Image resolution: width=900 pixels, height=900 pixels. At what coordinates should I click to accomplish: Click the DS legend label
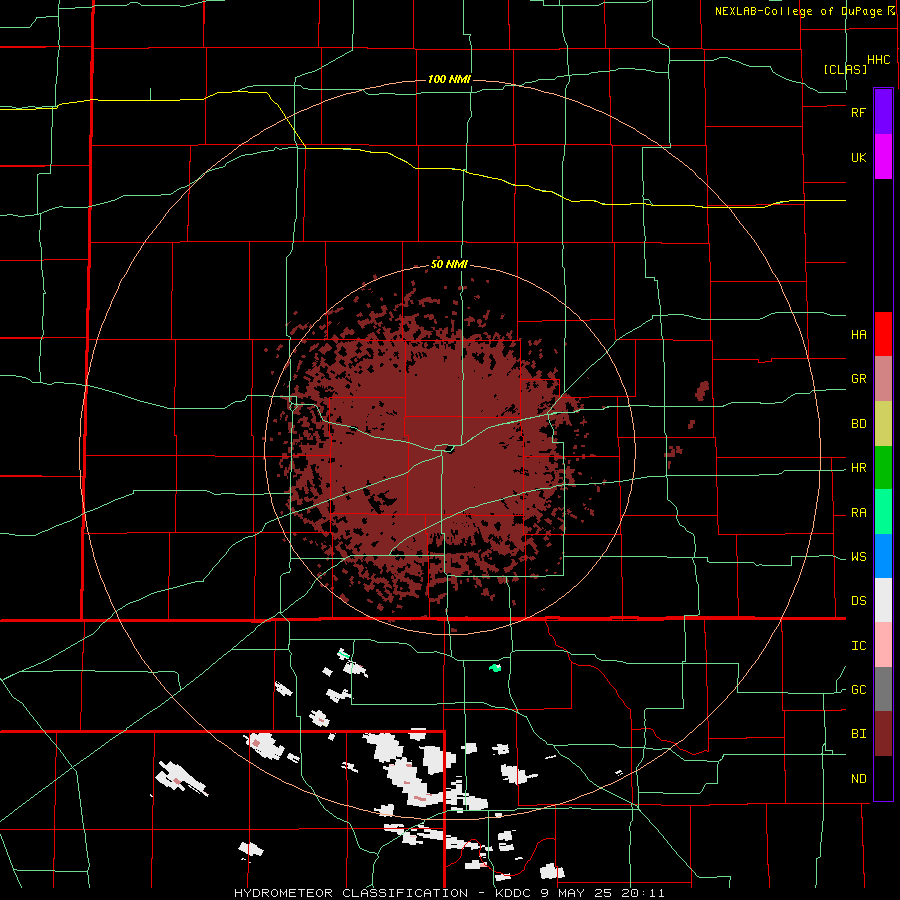pos(858,601)
